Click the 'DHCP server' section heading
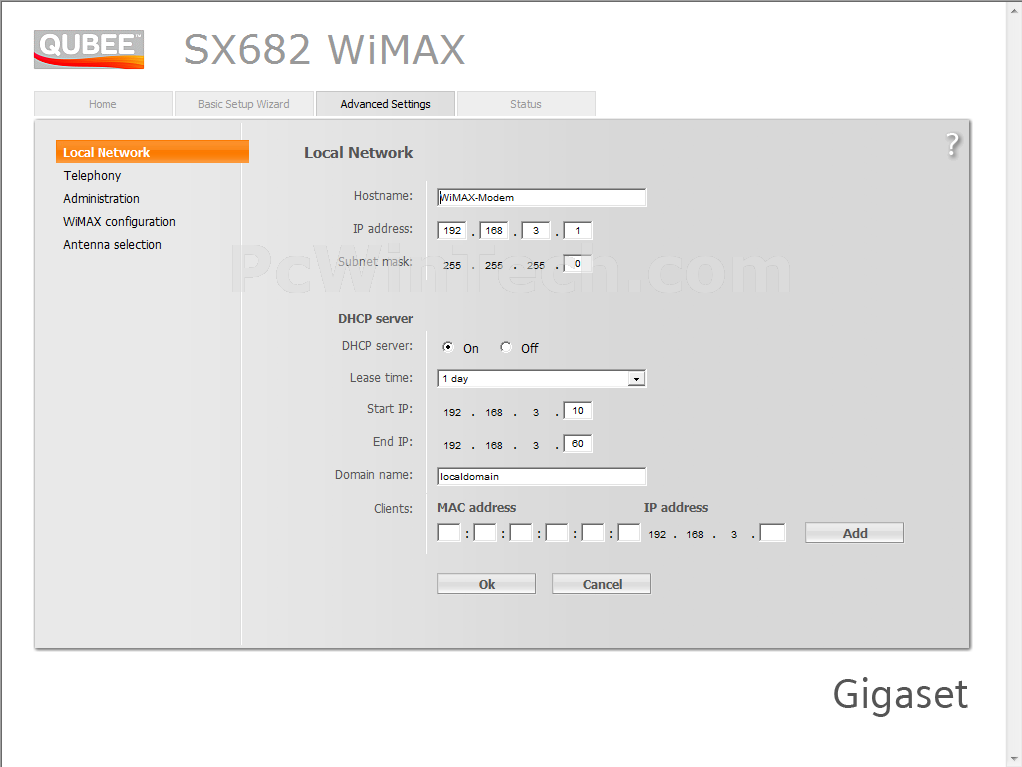The width and height of the screenshot is (1022, 767). tap(375, 319)
